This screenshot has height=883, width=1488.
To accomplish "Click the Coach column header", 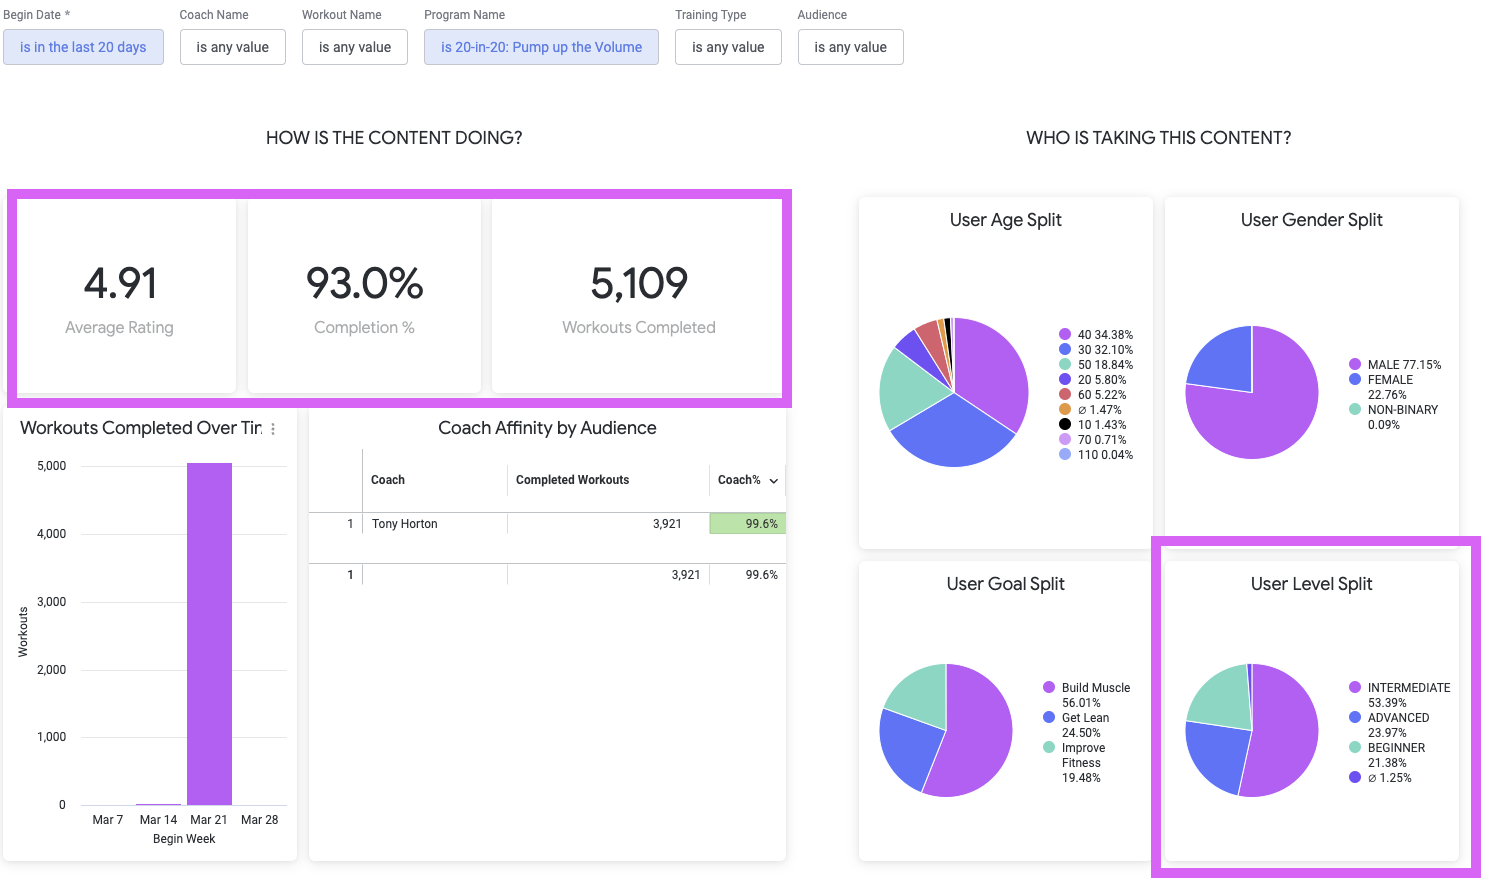I will point(388,480).
